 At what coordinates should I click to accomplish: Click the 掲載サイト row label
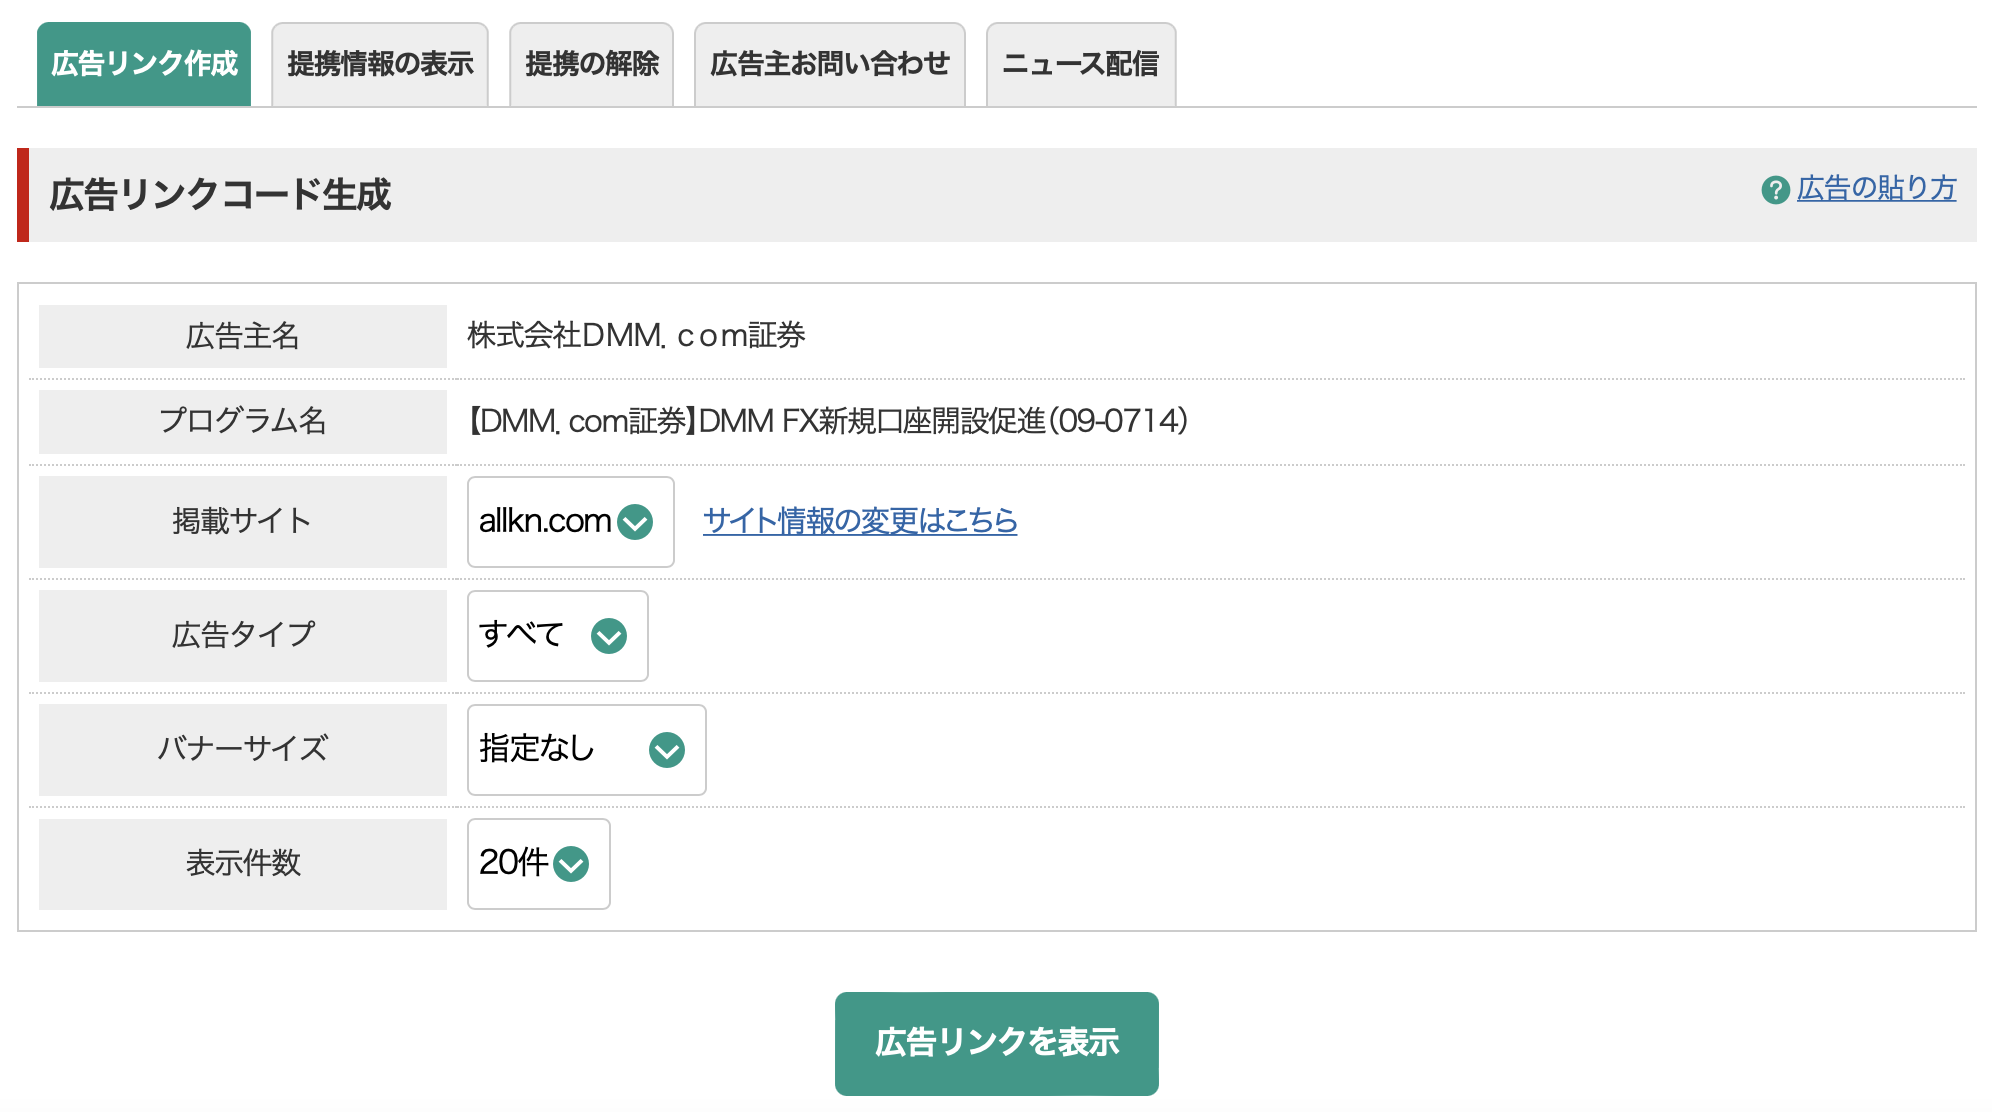tap(243, 521)
